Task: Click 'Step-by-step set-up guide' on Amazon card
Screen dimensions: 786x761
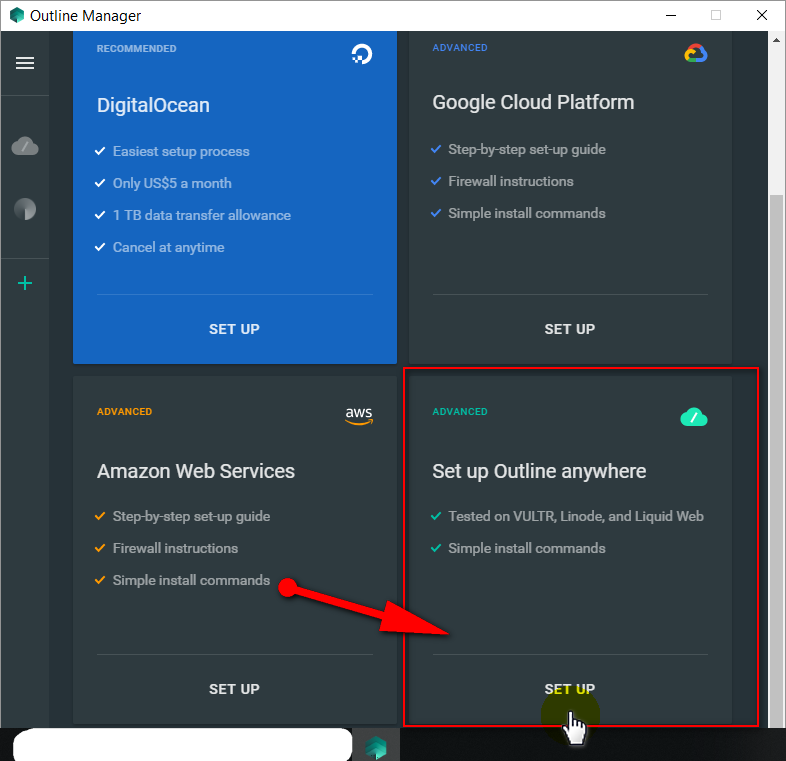Action: (x=191, y=516)
